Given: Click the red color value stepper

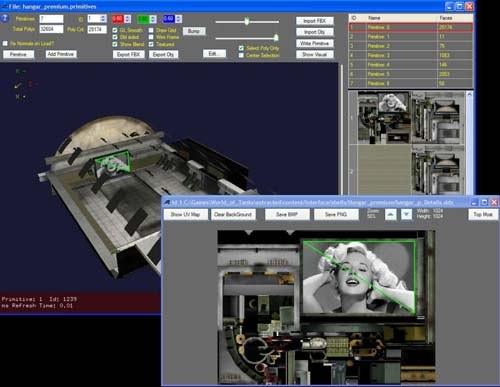Looking at the screenshot, I should (x=127, y=19).
